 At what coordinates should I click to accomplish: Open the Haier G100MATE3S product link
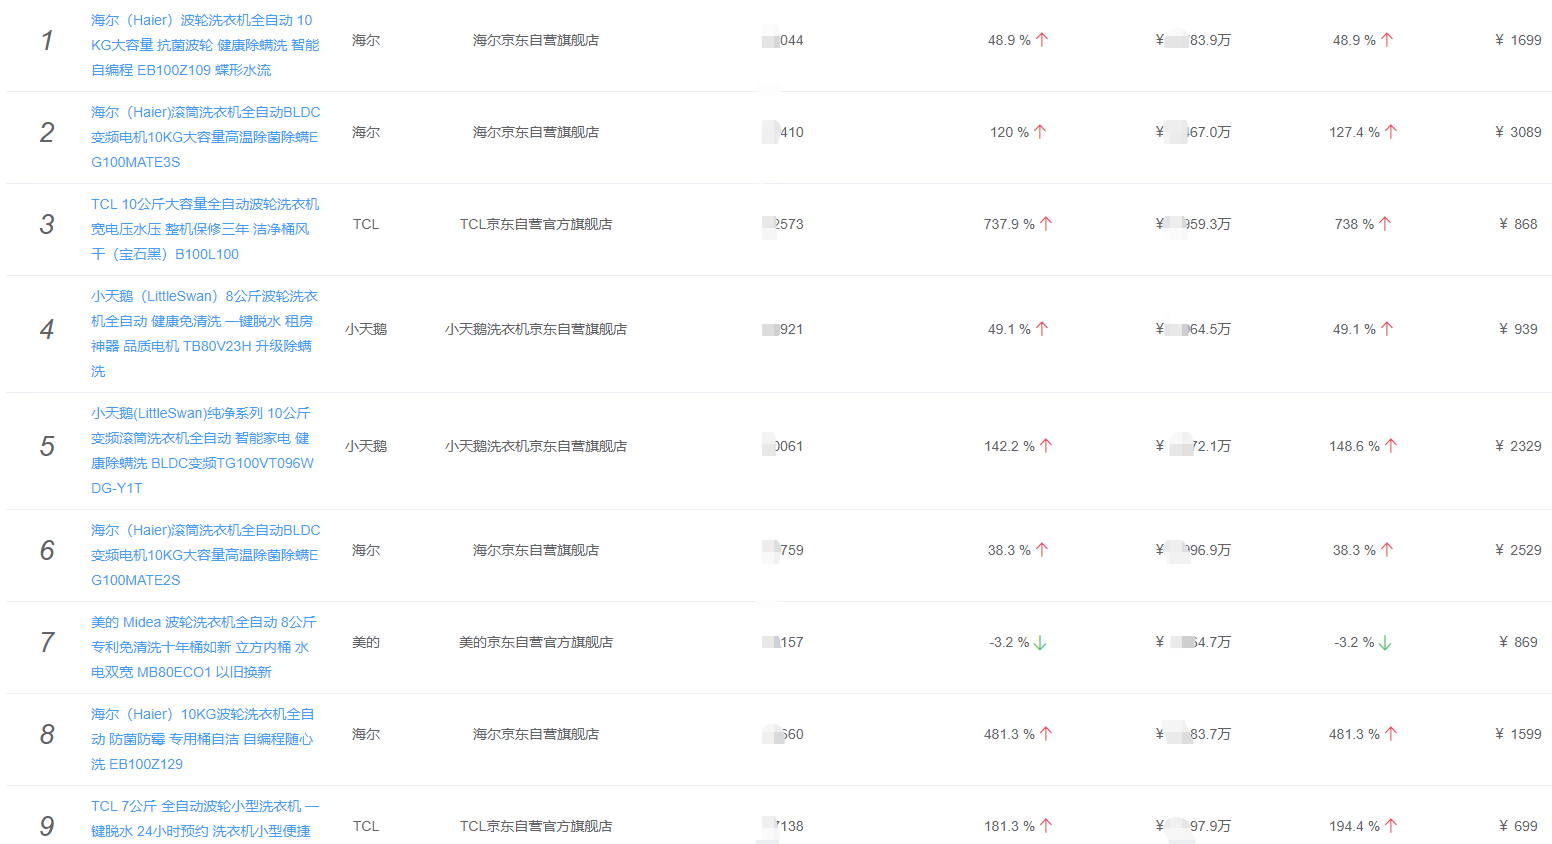pos(205,137)
